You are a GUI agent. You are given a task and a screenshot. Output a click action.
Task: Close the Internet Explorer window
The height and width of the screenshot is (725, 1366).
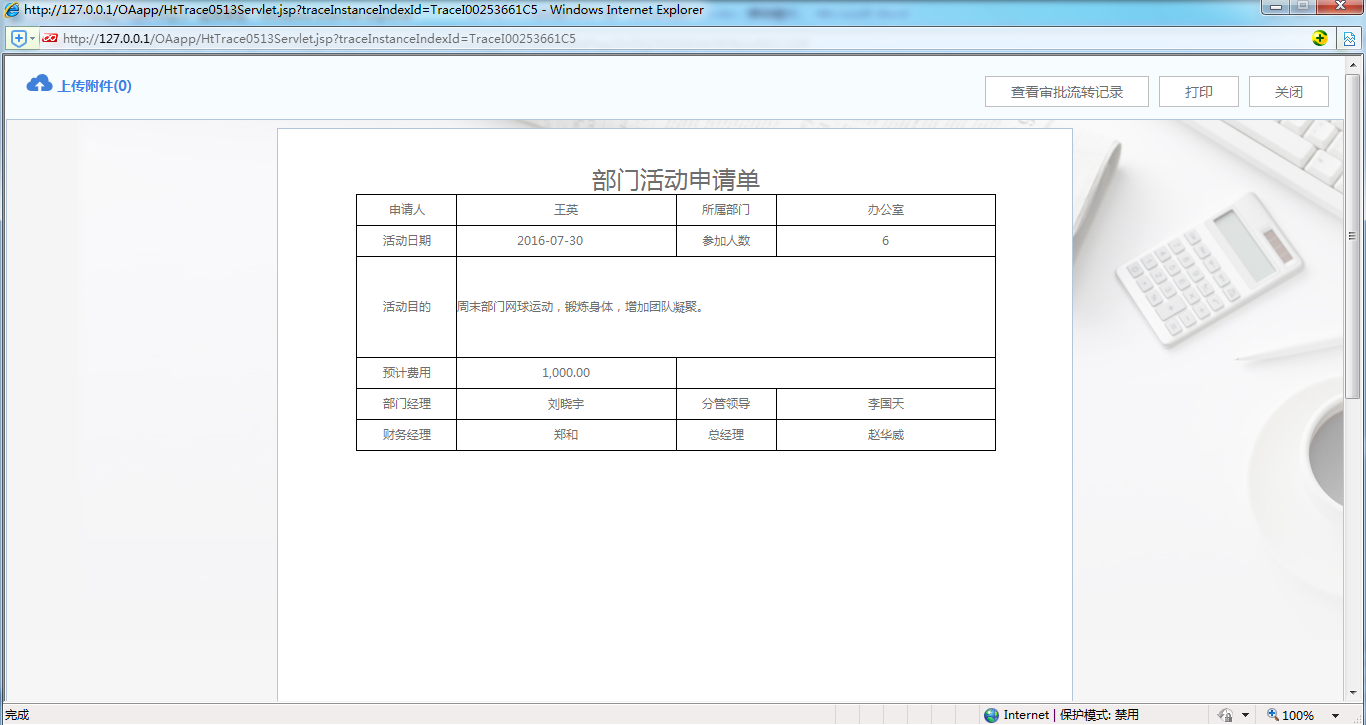click(x=1338, y=7)
